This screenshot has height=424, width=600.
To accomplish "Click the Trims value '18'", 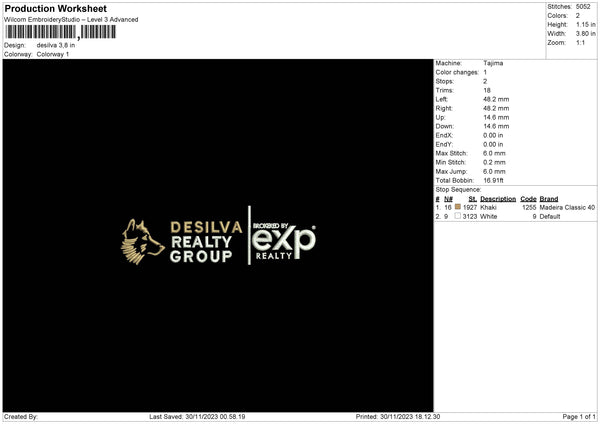I will pyautogui.click(x=487, y=90).
